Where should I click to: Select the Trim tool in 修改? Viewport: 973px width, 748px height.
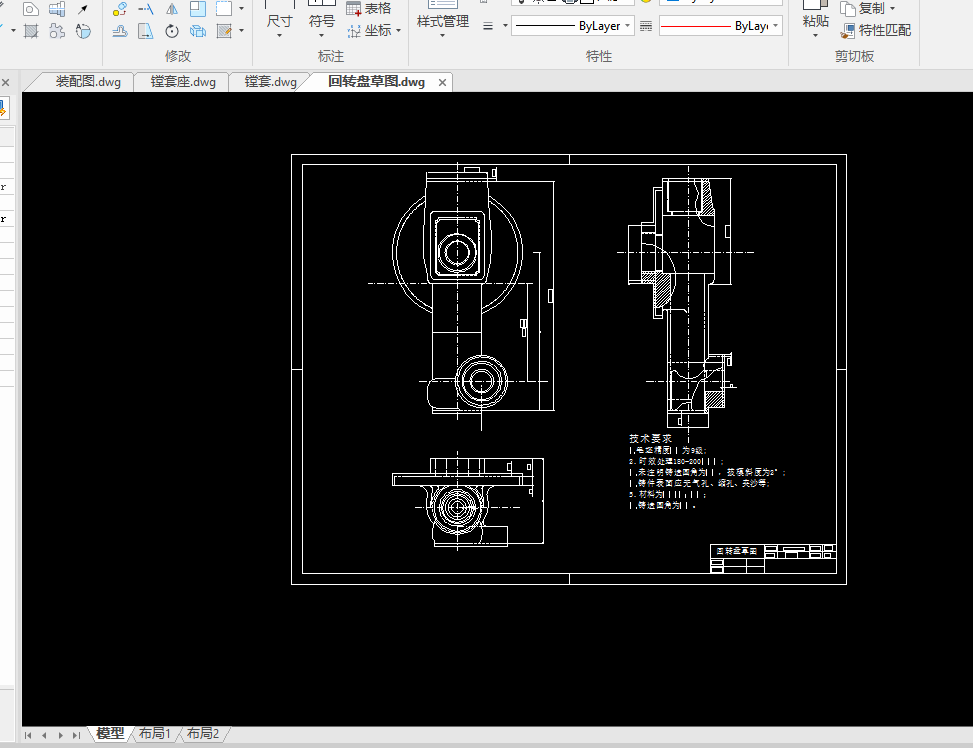tap(146, 9)
